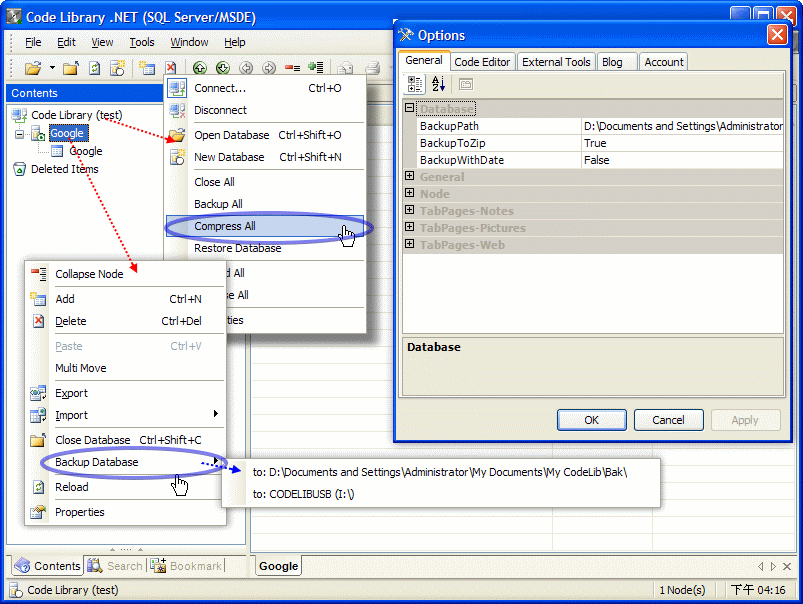Click the Open Database toolbar icon
The height and width of the screenshot is (604, 803).
(x=33, y=68)
